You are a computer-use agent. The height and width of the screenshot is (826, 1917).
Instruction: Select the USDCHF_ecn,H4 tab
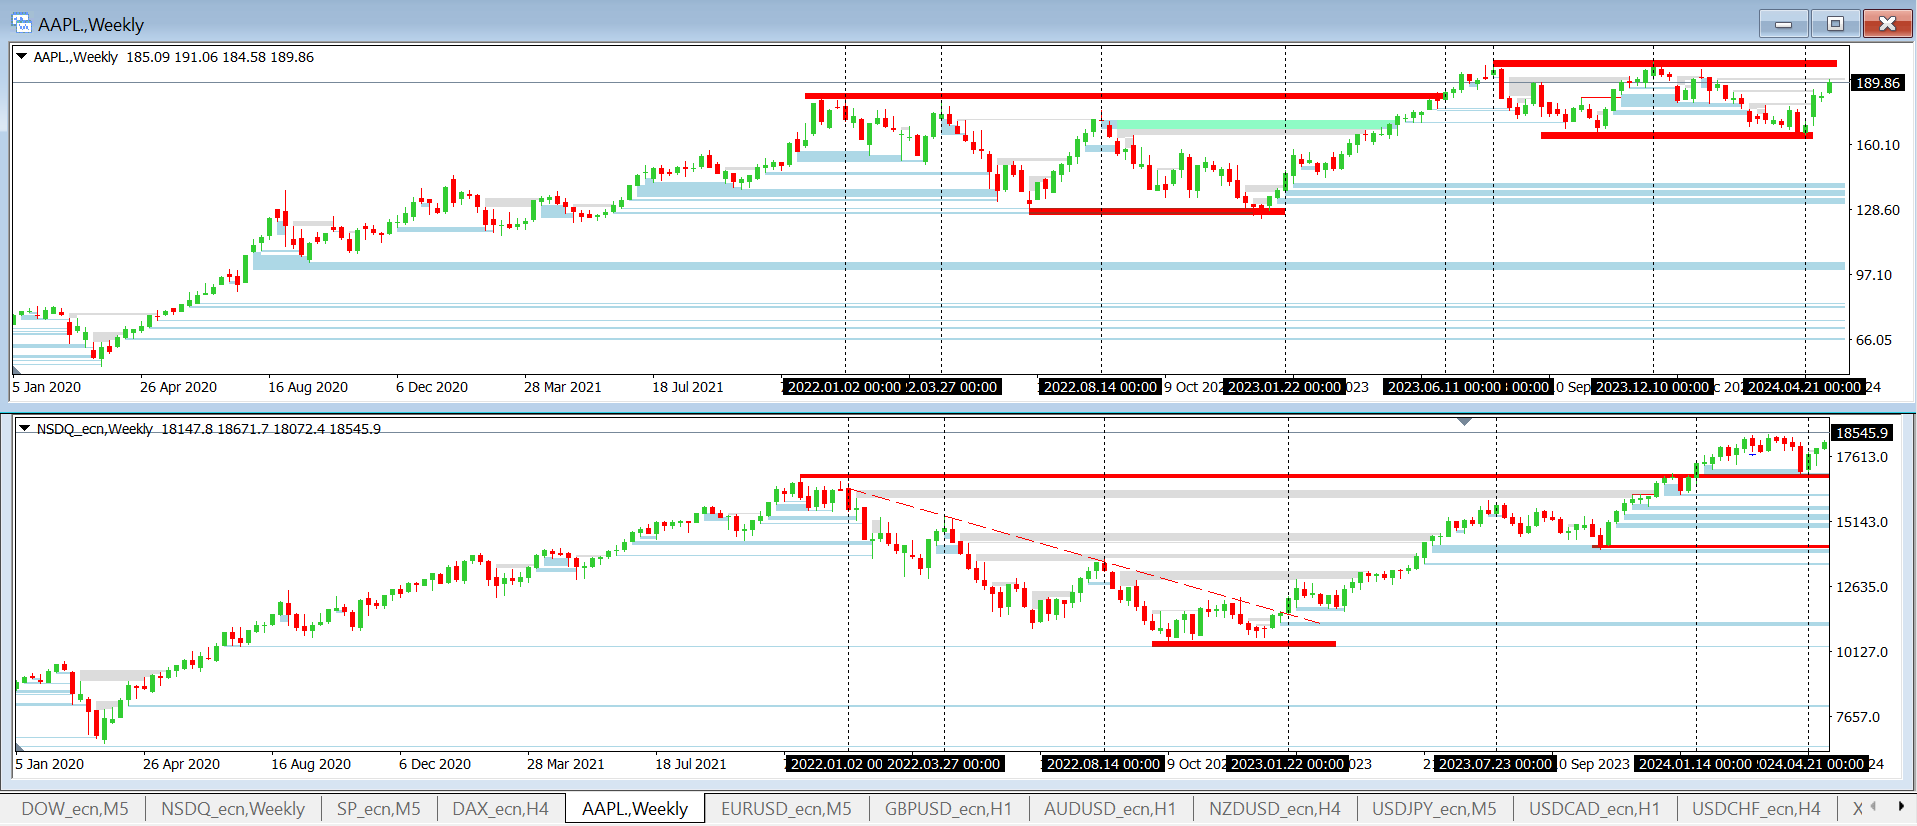[x=1756, y=808]
